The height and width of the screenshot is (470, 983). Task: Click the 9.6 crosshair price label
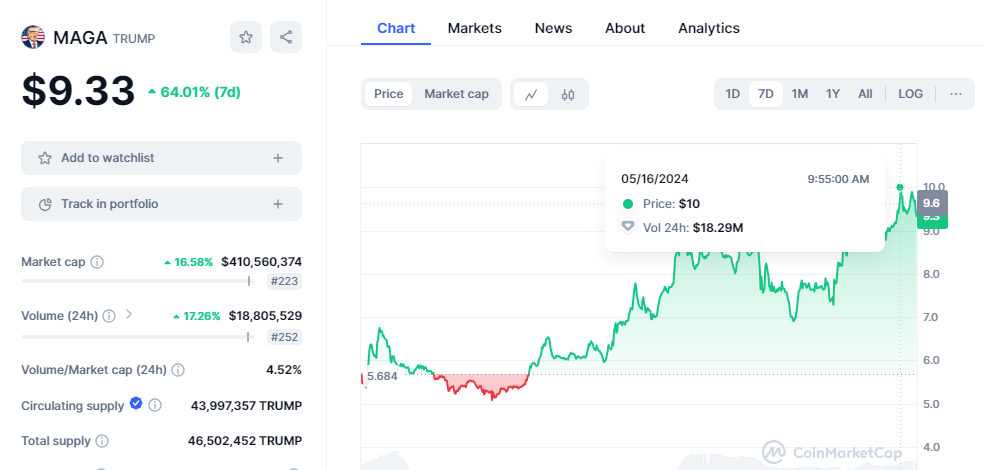(x=932, y=203)
